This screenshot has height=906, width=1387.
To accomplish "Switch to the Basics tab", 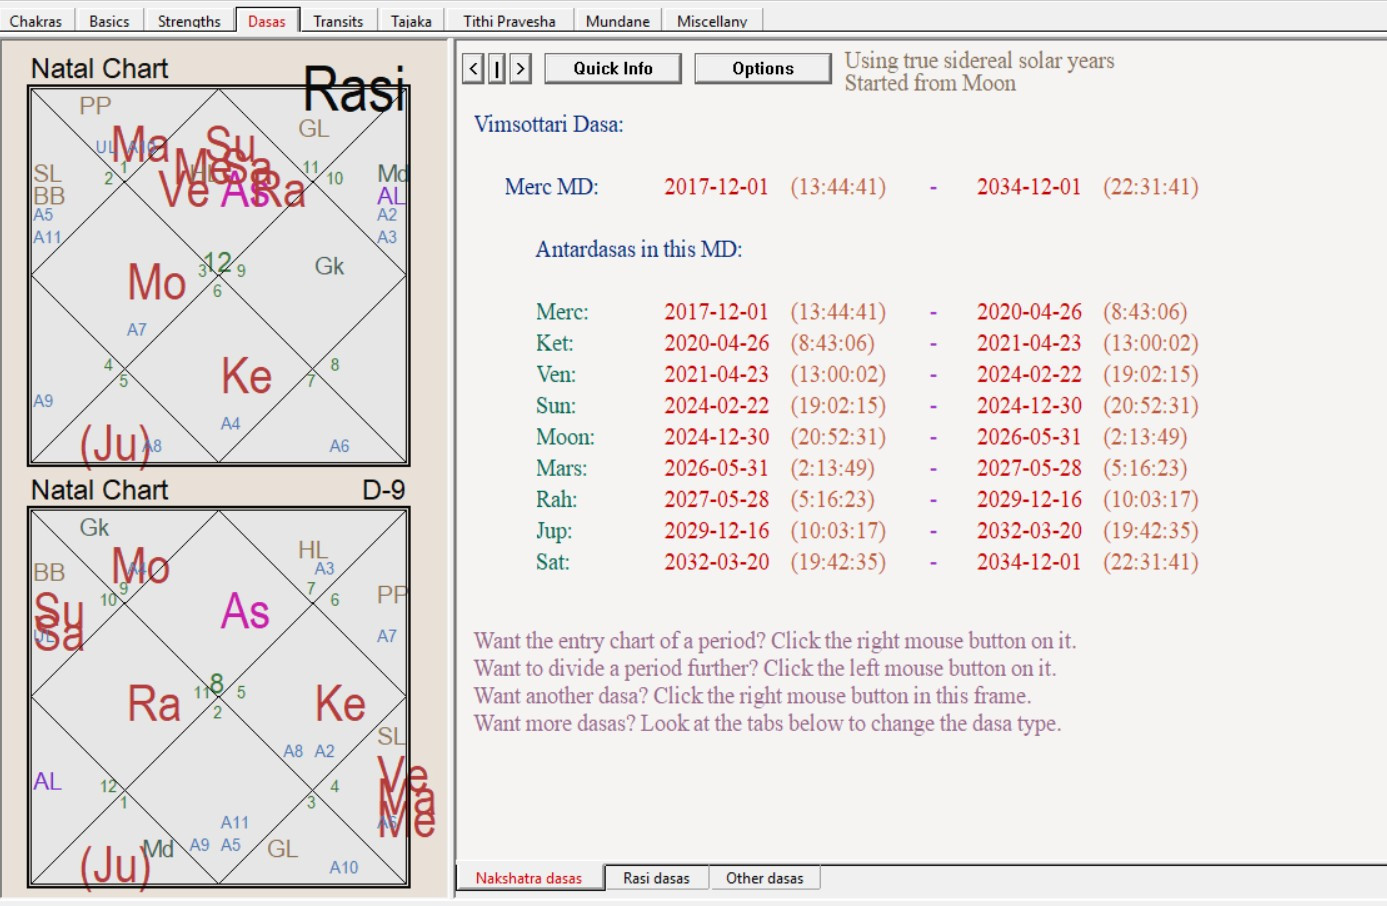I will (x=109, y=20).
